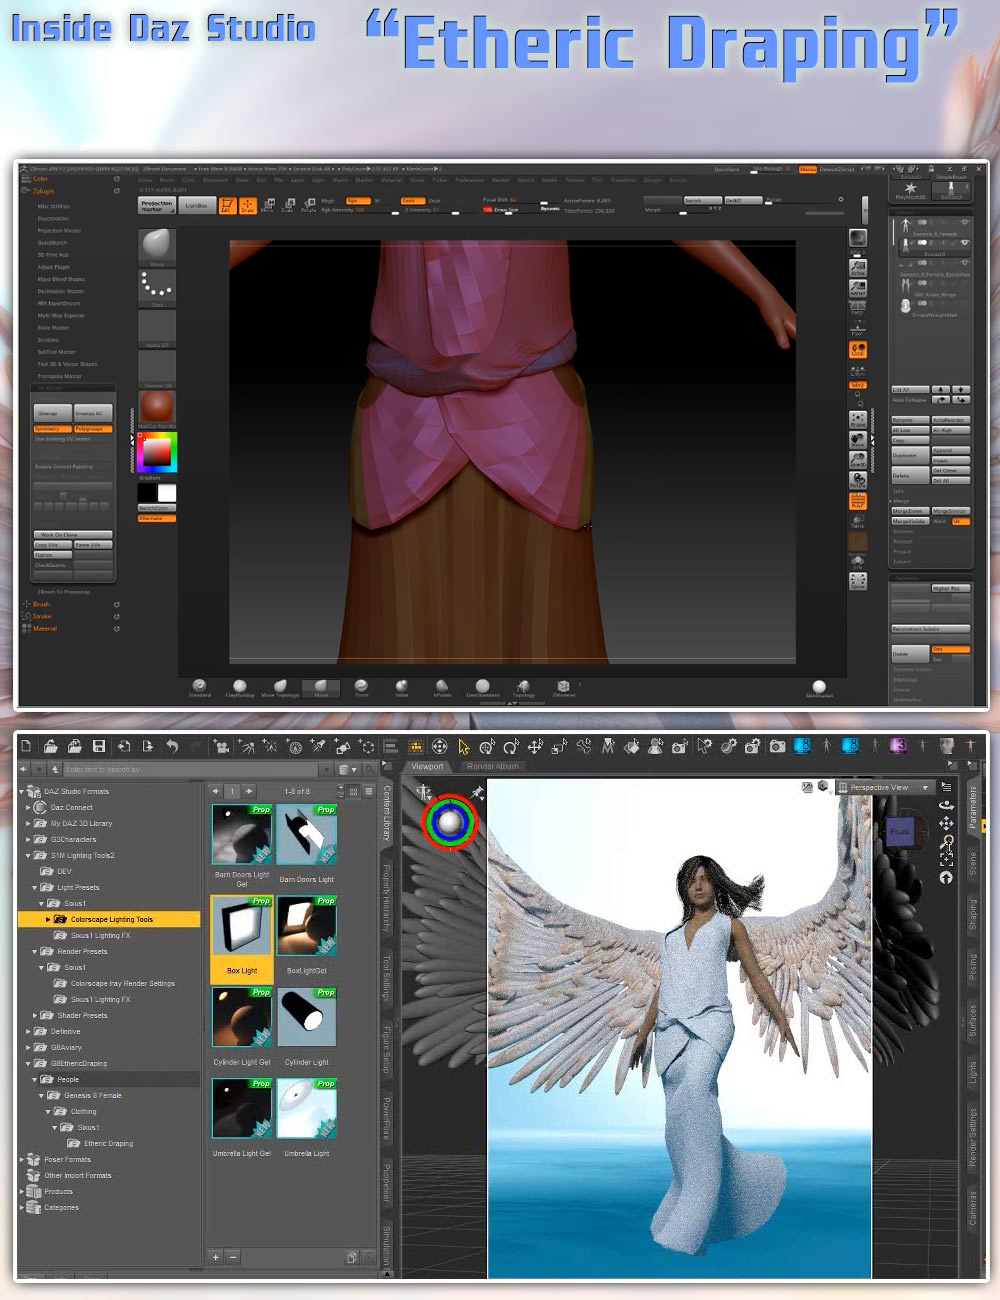The width and height of the screenshot is (1000, 1300).
Task: Click the Front view cube in viewport
Action: (900, 831)
